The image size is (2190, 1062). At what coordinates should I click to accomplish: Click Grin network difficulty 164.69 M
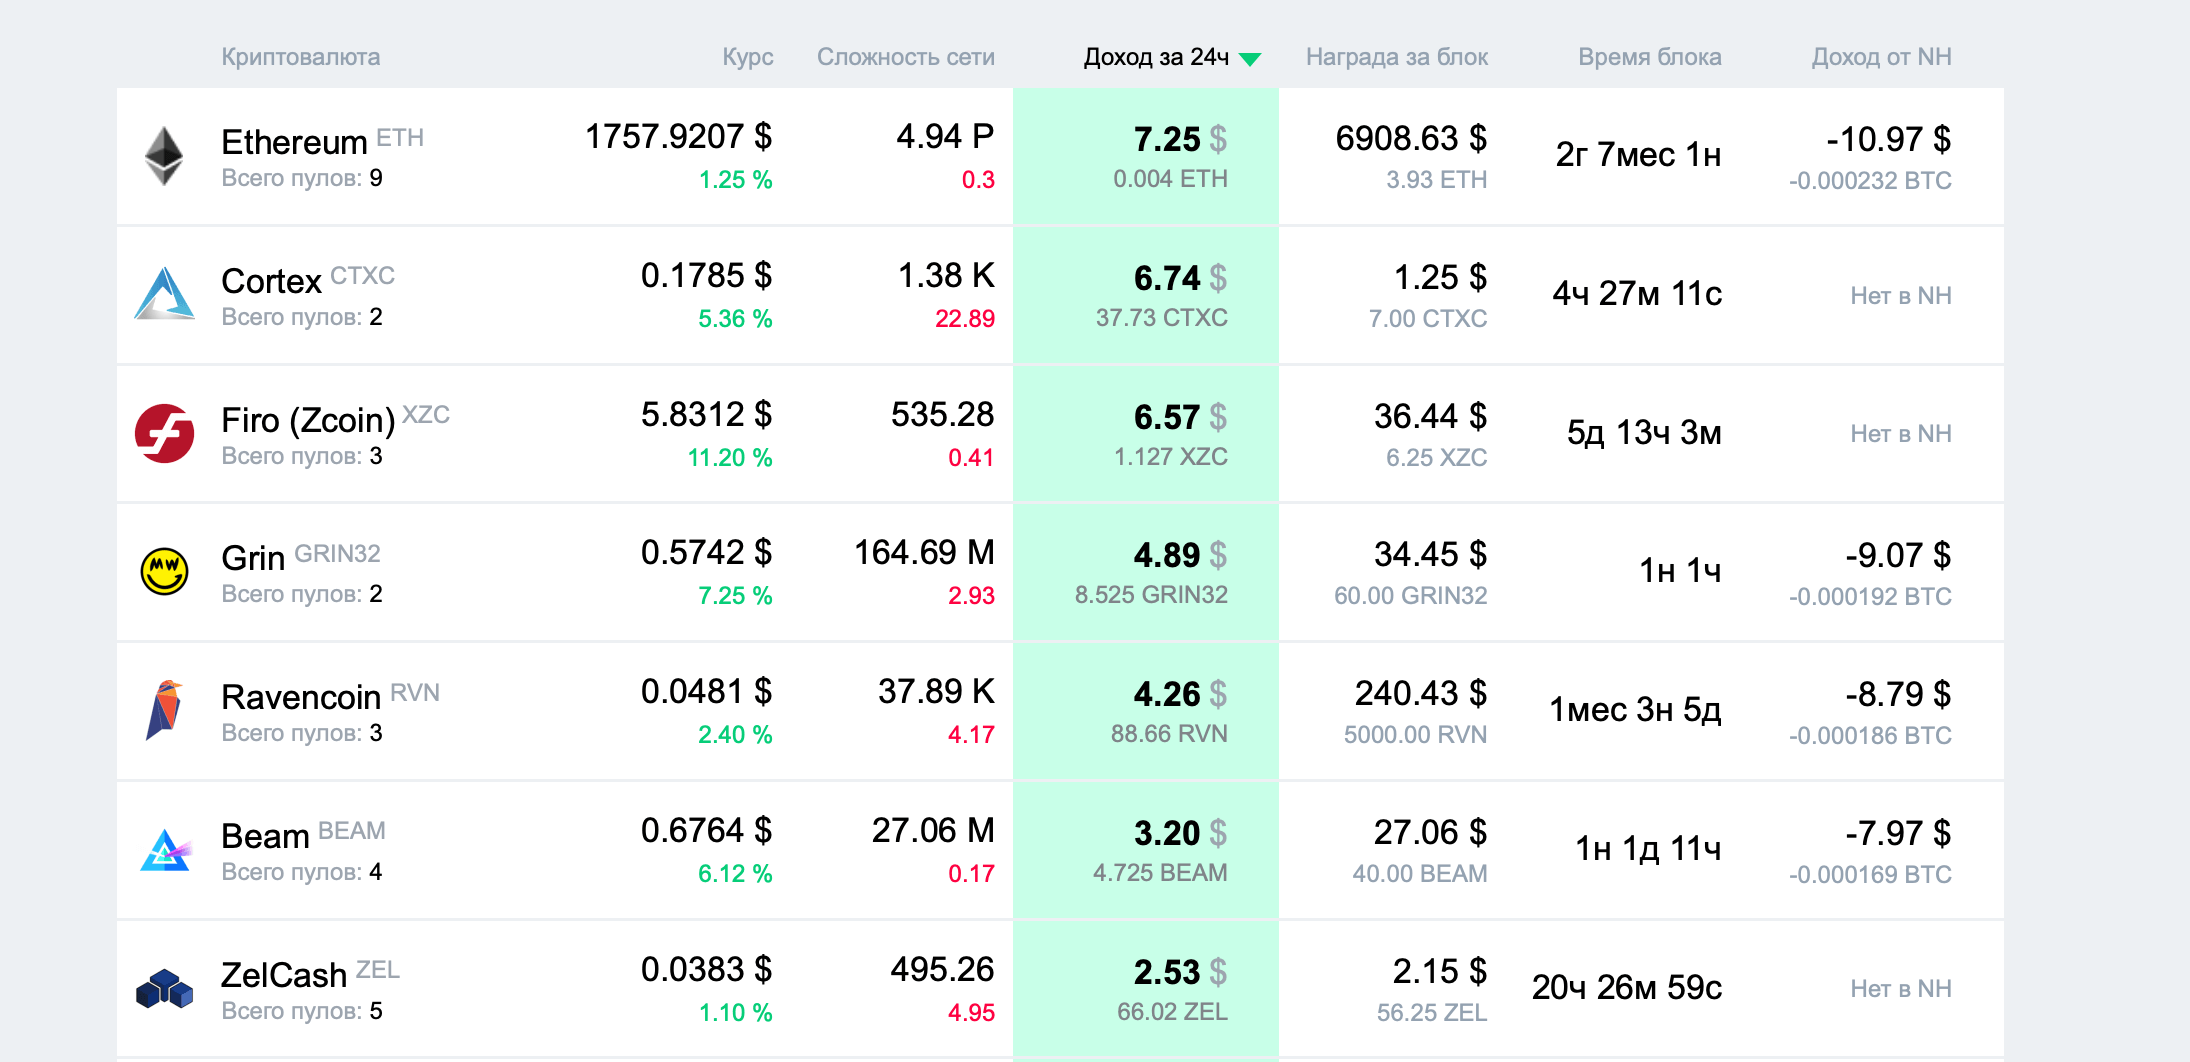coord(924,552)
